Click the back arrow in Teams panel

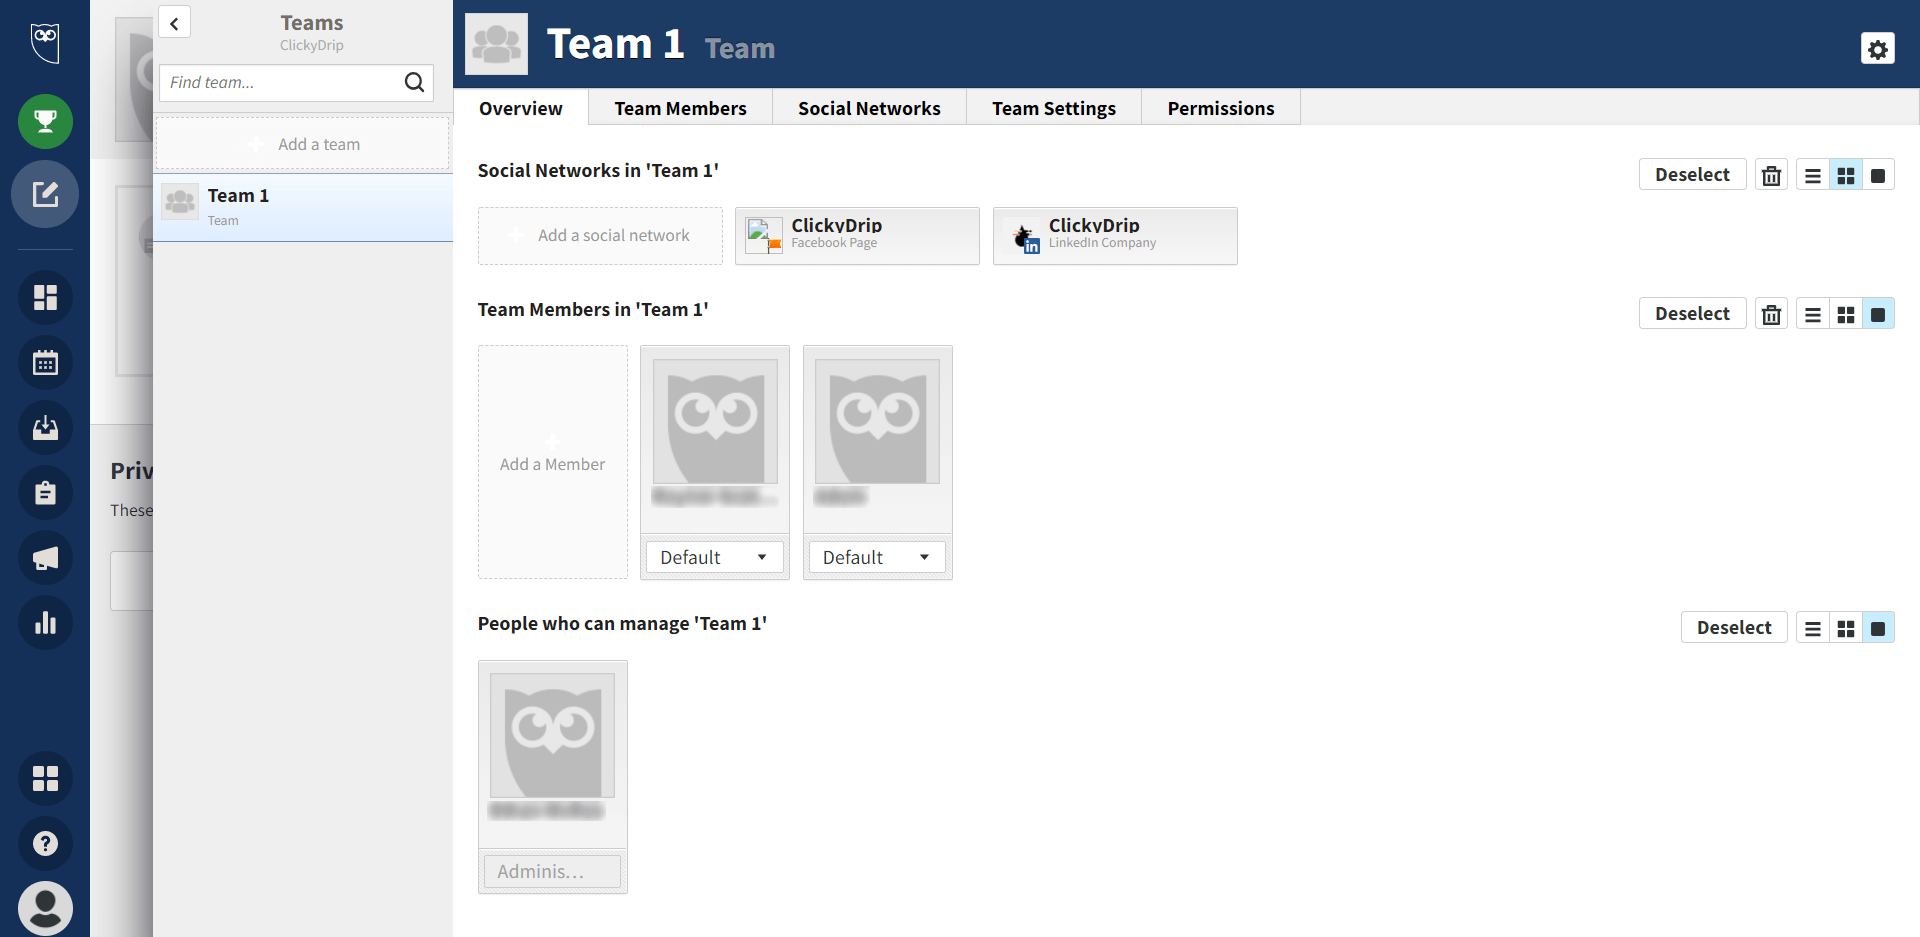click(x=174, y=23)
